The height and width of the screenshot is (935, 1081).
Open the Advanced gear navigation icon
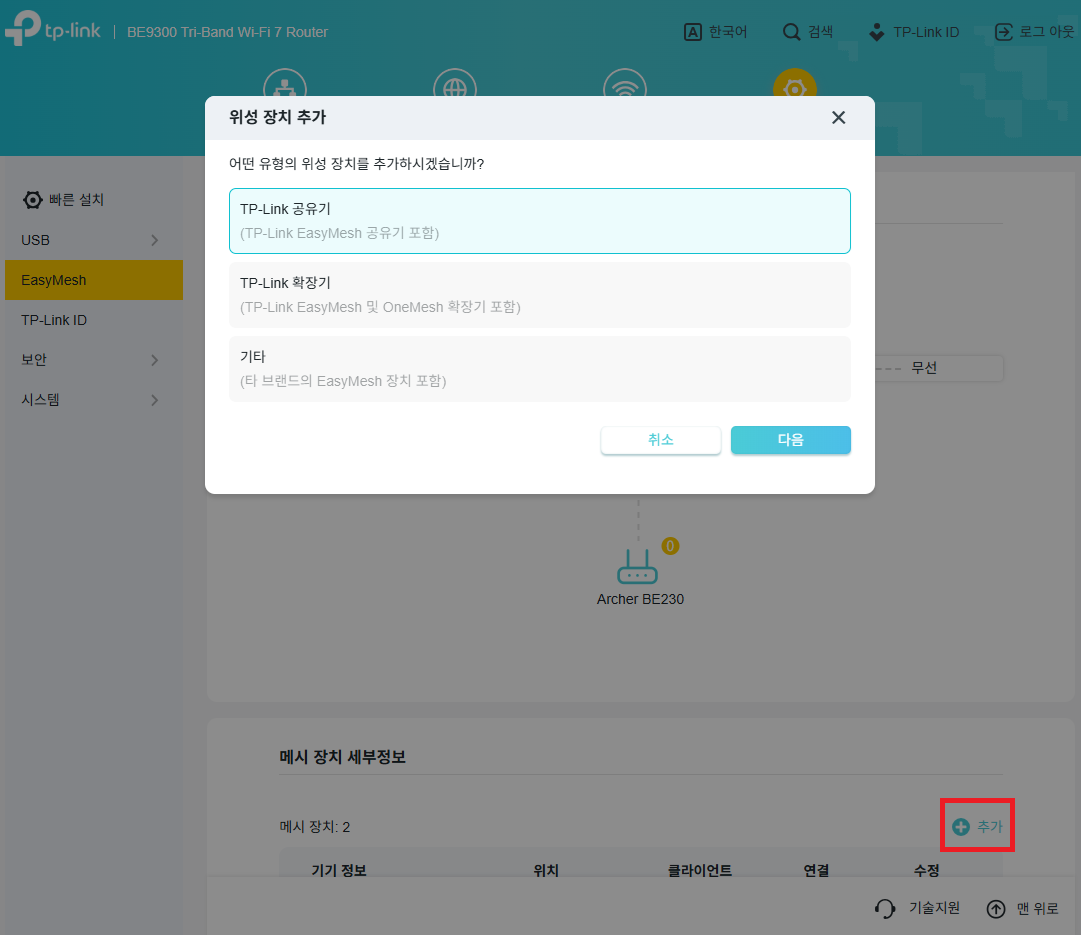tap(795, 83)
